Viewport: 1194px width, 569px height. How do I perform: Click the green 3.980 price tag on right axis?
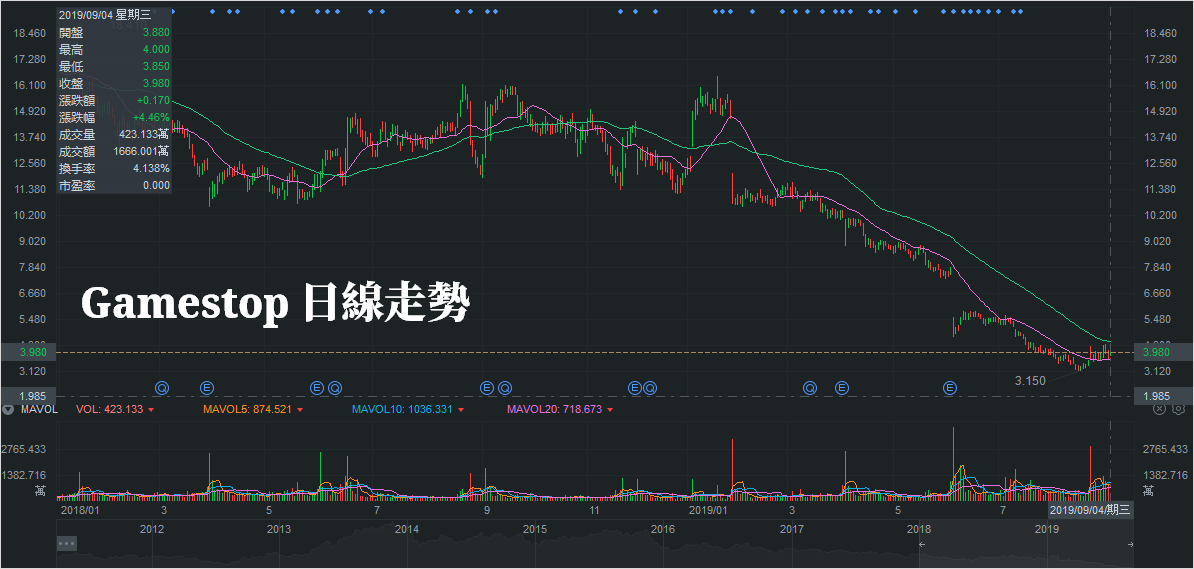tap(1156, 352)
